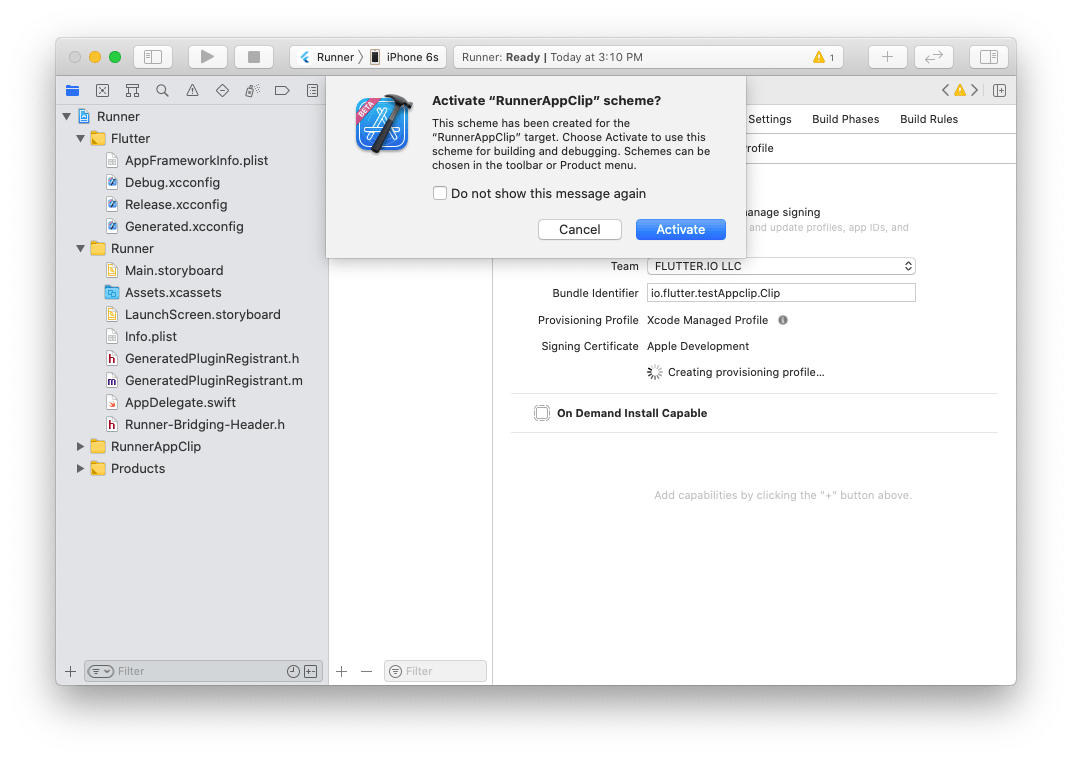The height and width of the screenshot is (759, 1072).
Task: Click the Activate button in the dialog
Action: coord(681,229)
